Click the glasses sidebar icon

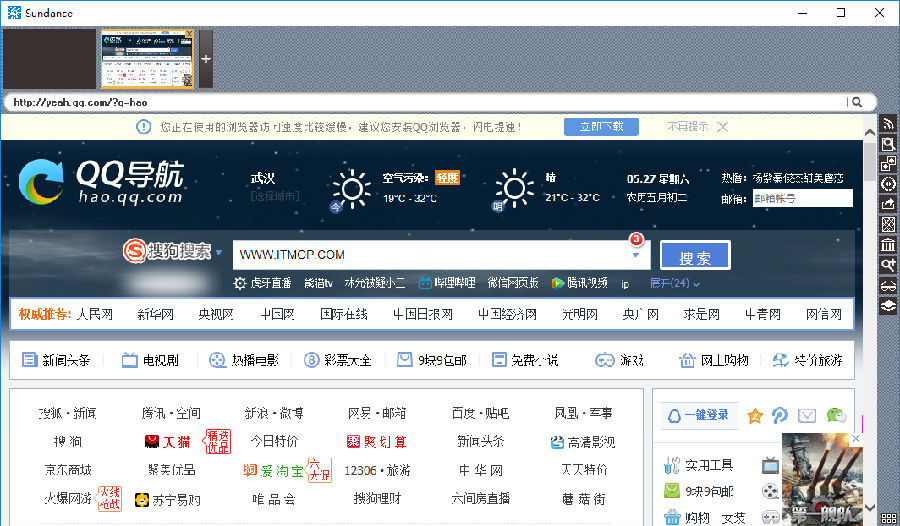(888, 285)
